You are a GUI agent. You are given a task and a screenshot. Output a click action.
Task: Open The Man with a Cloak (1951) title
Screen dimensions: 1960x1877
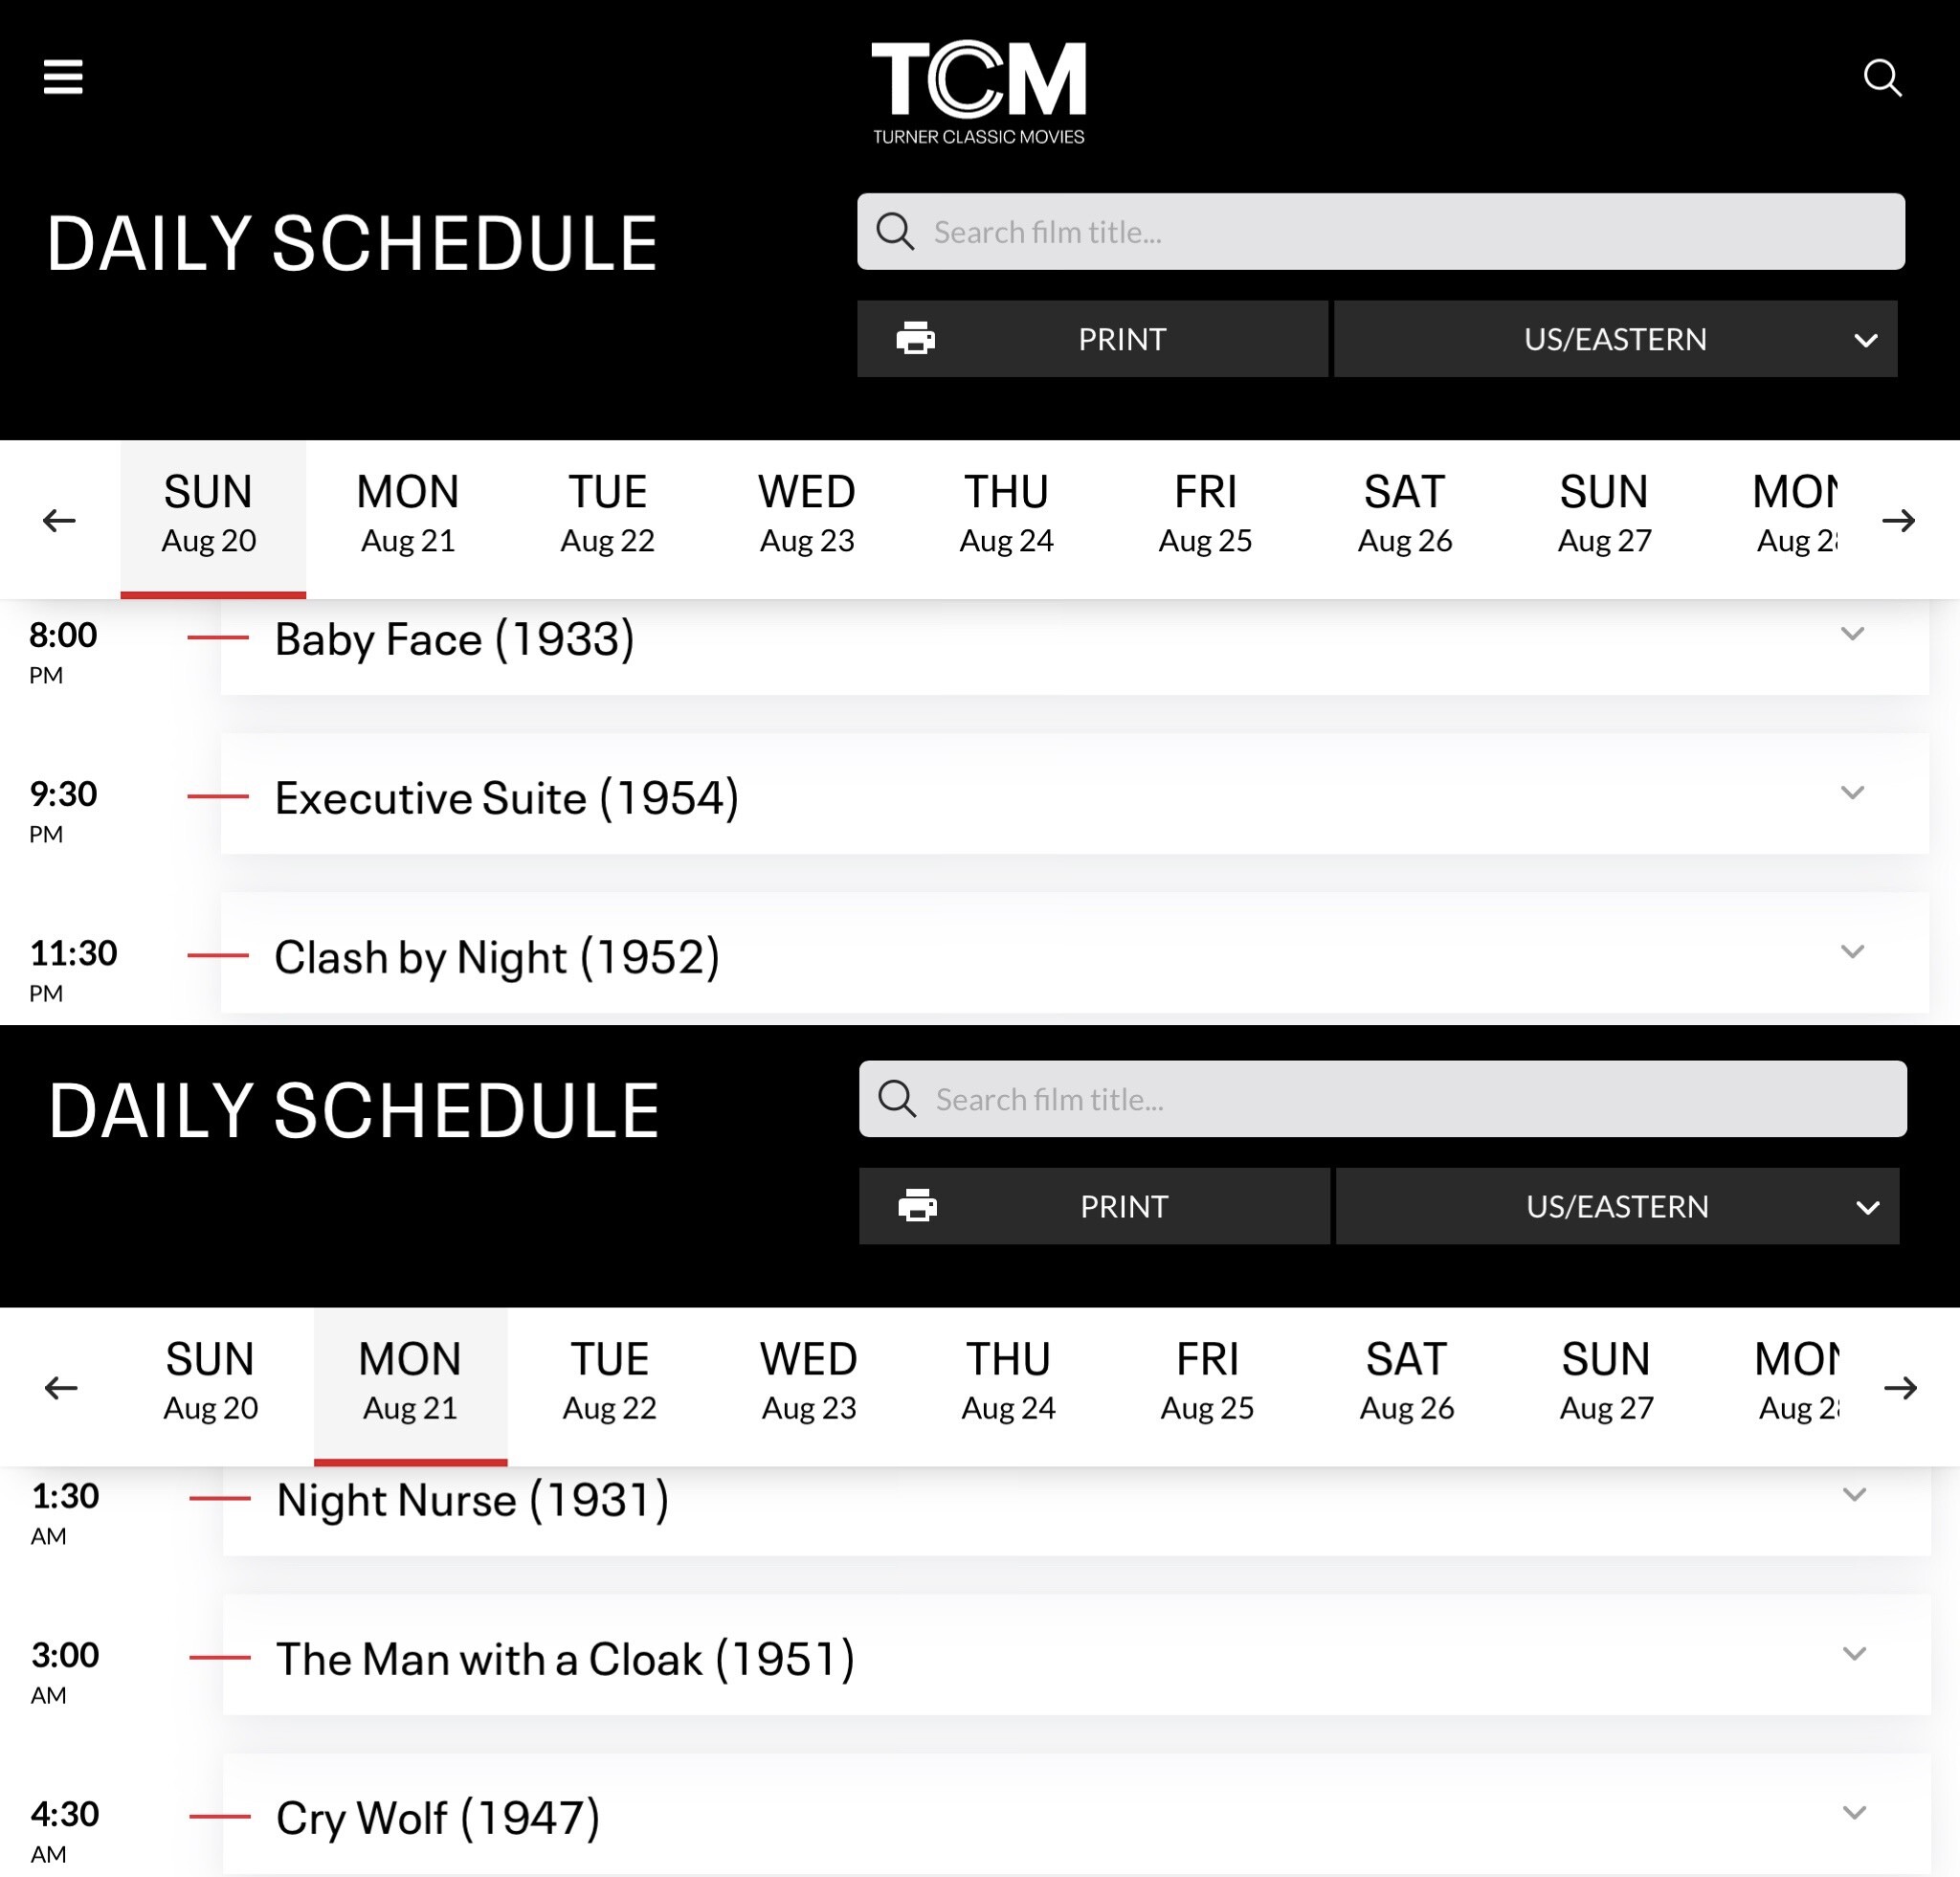566,1659
